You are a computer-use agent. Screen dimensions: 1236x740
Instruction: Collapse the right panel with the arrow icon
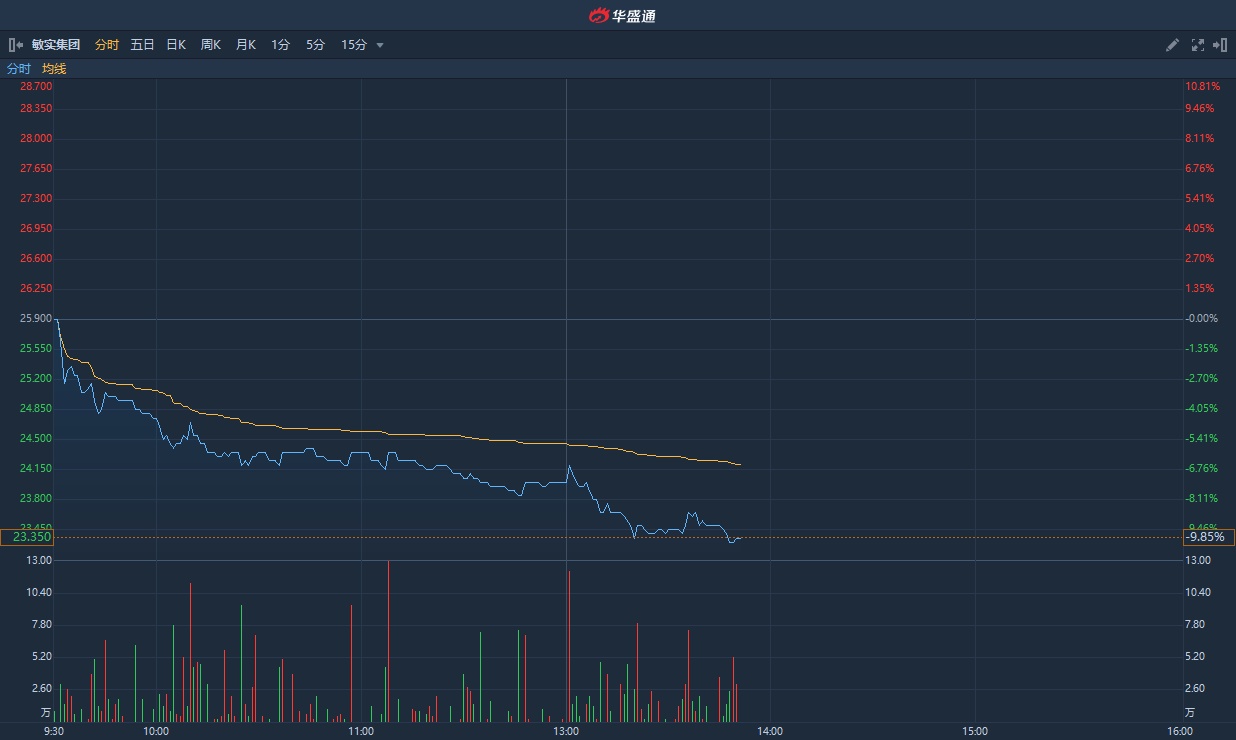tap(1220, 45)
